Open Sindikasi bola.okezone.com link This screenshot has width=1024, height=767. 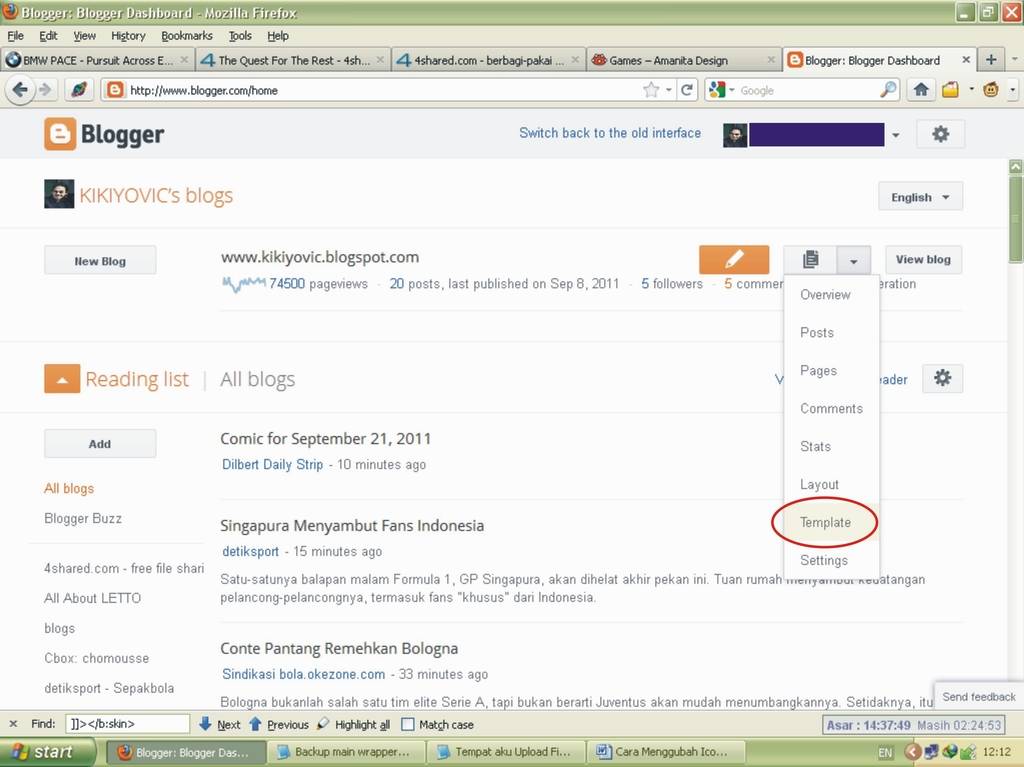(x=303, y=674)
